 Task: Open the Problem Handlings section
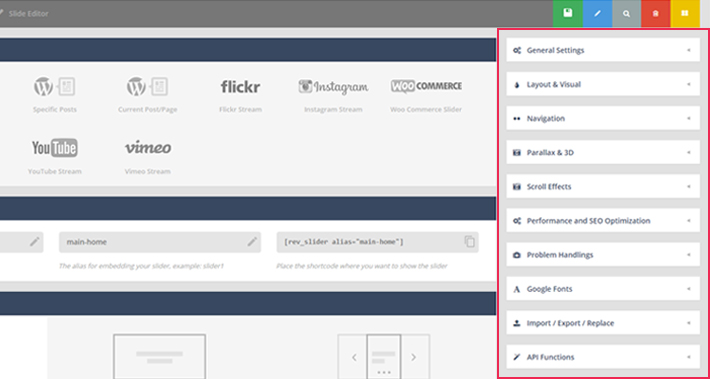point(603,255)
